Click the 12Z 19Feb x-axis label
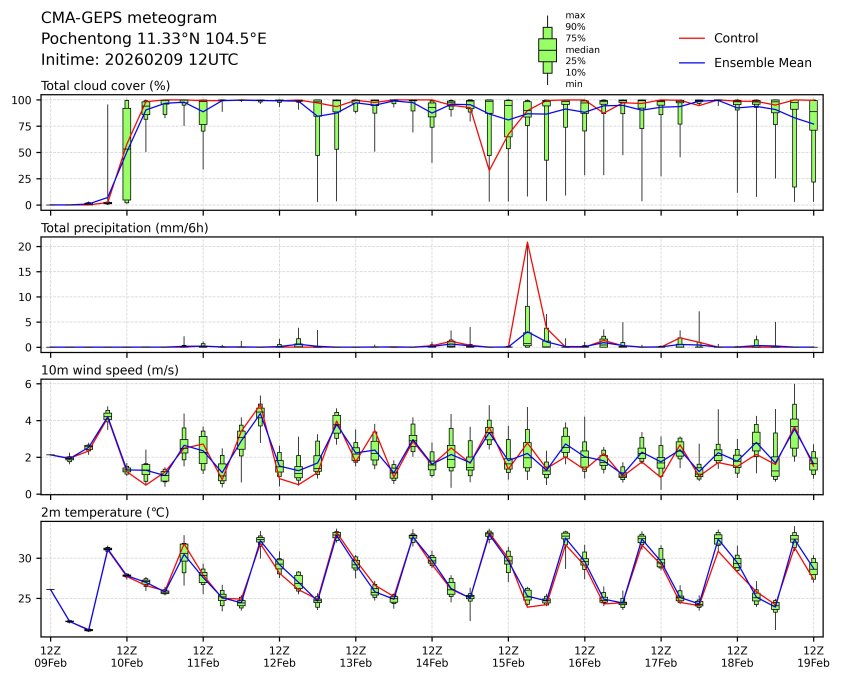The image size is (841, 680). click(x=813, y=655)
